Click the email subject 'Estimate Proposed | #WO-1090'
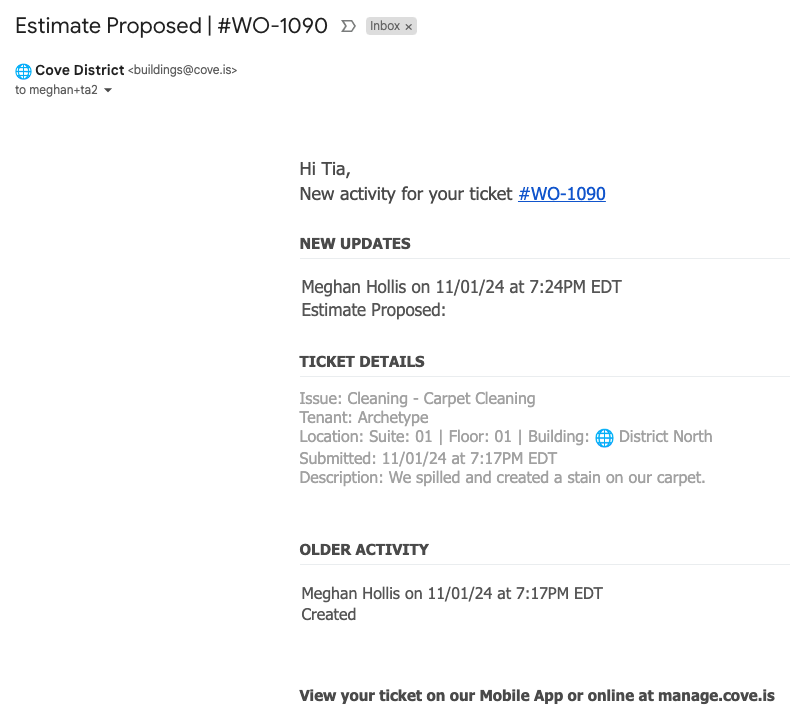Viewport: 809px width, 725px height. (x=171, y=26)
